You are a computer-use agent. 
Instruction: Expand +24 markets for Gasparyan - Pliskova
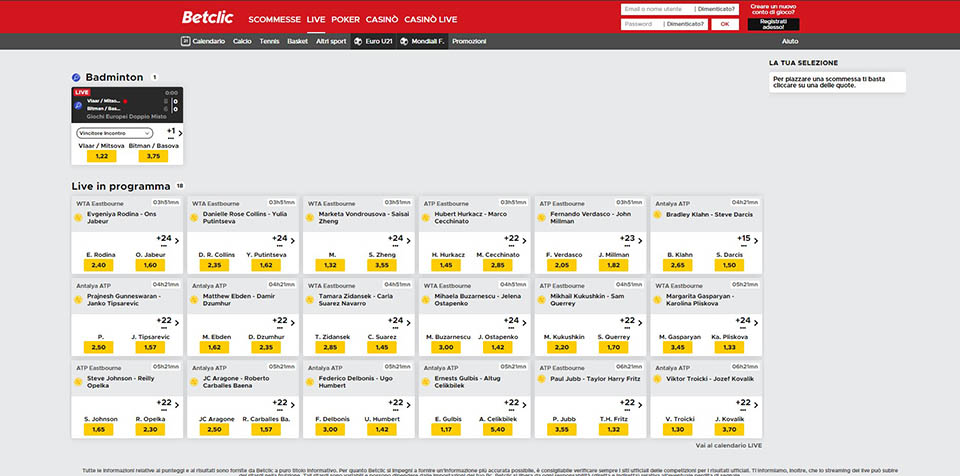(745, 322)
